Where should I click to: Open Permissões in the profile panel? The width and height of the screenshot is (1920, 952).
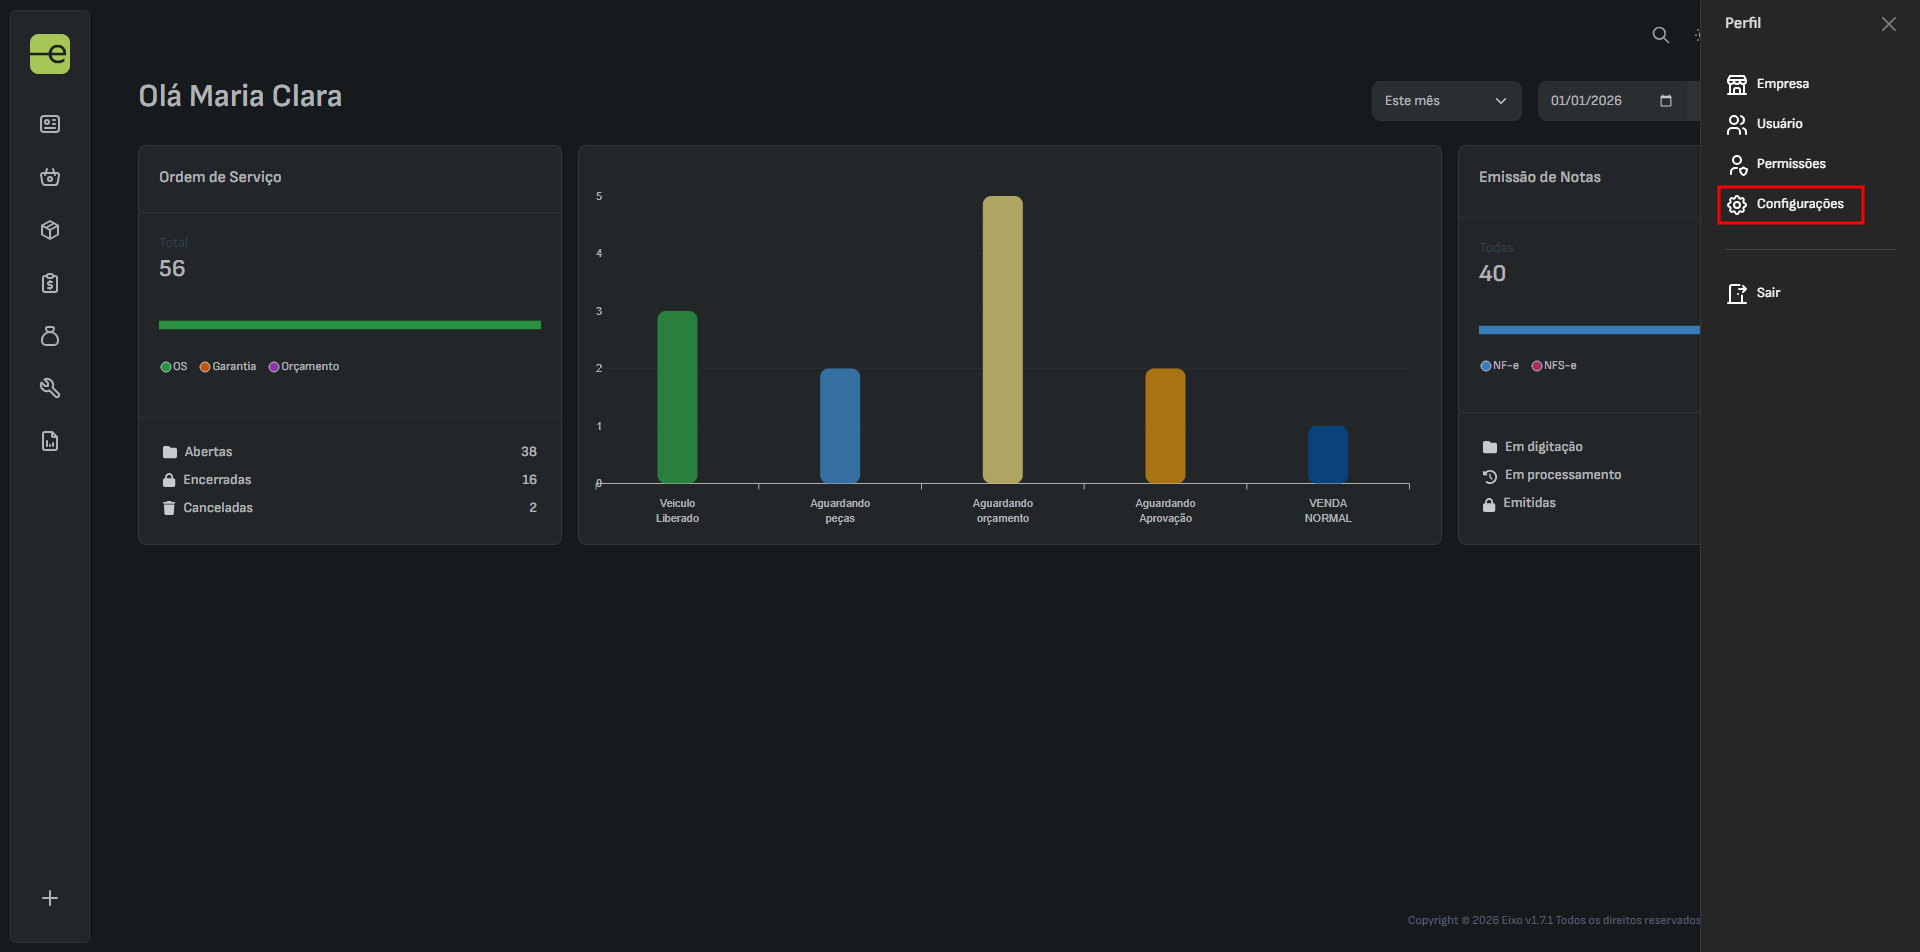1790,164
